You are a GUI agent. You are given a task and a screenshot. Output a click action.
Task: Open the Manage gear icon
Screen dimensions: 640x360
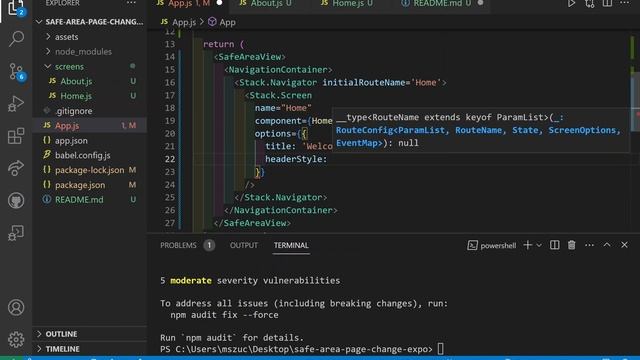16,339
